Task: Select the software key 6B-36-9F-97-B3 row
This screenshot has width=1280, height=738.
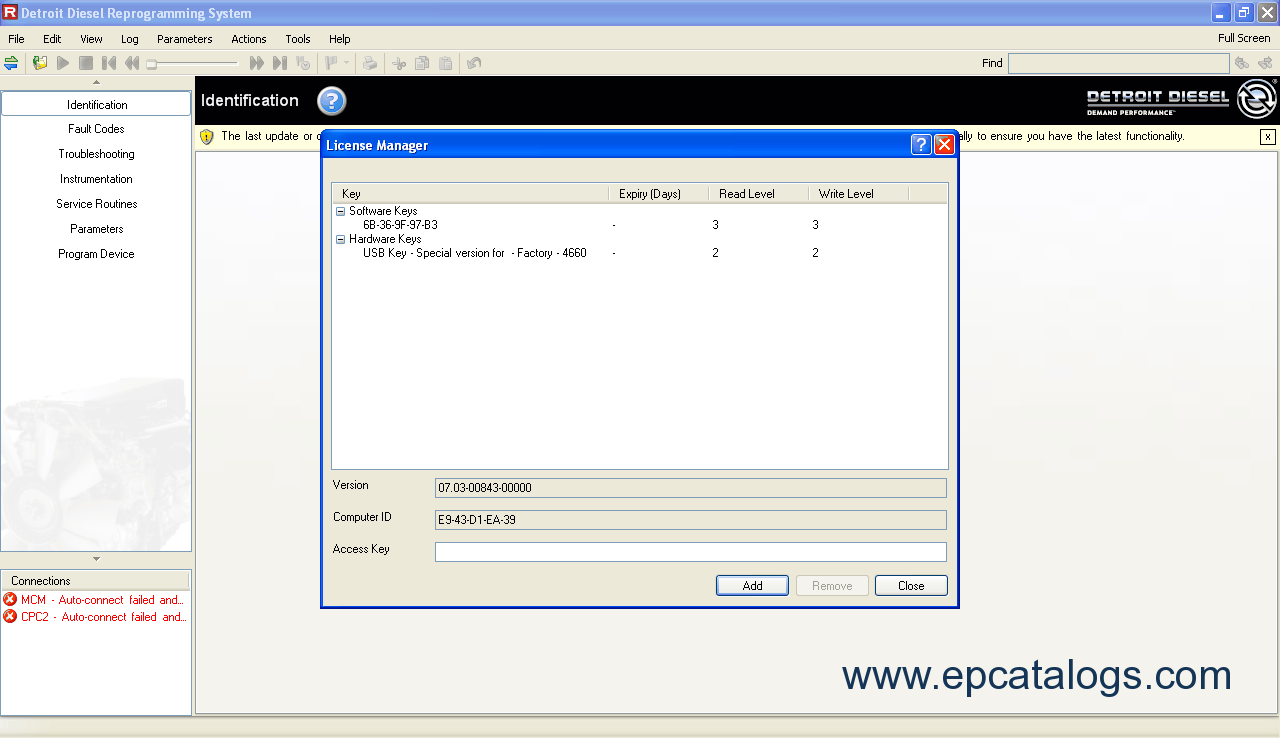Action: click(x=400, y=225)
